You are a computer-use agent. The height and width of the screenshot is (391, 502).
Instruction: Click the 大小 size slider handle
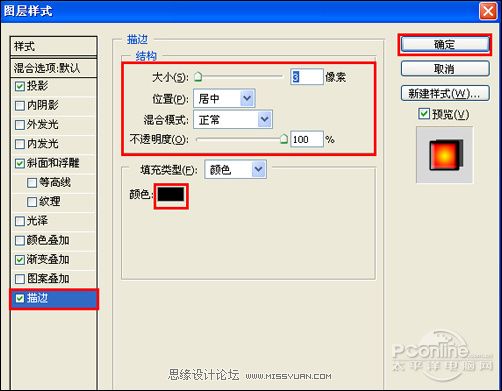point(198,77)
